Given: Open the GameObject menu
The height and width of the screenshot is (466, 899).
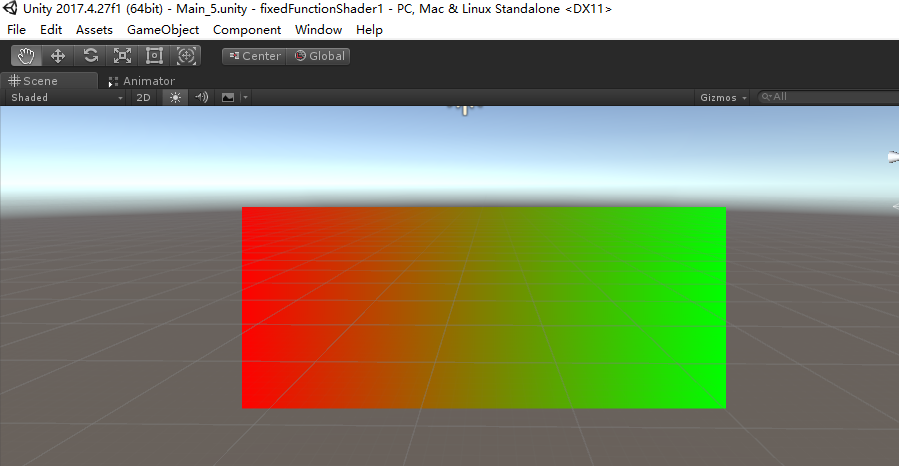Looking at the screenshot, I should pyautogui.click(x=163, y=30).
